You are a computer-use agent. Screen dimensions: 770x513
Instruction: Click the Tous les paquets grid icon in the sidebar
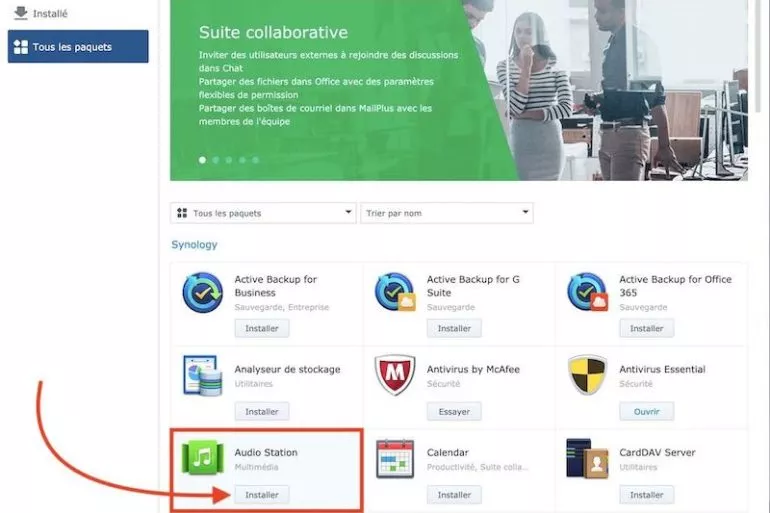point(21,47)
